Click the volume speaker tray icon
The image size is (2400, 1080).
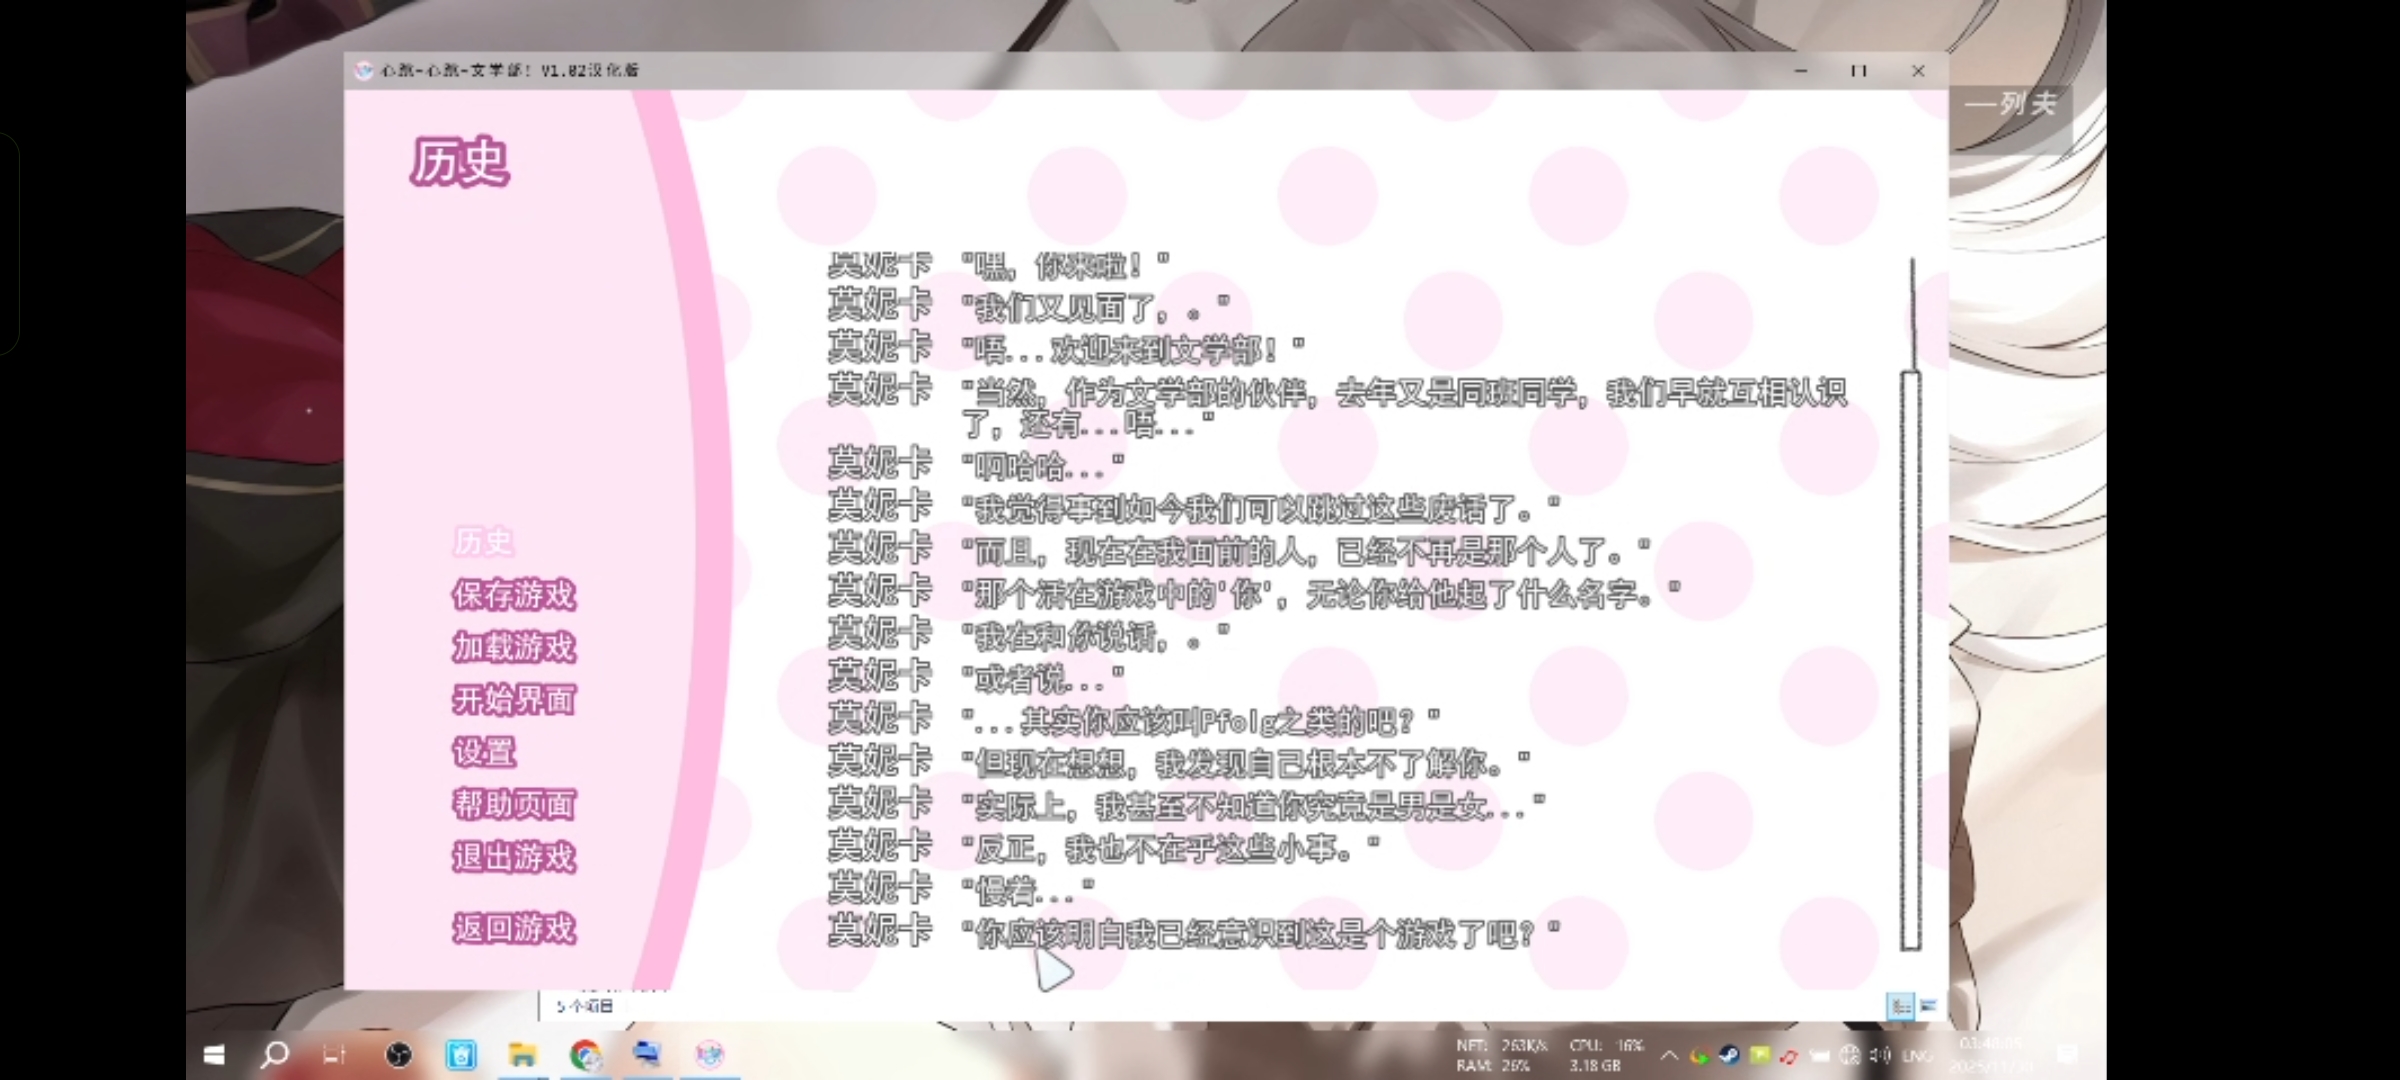pos(1880,1056)
